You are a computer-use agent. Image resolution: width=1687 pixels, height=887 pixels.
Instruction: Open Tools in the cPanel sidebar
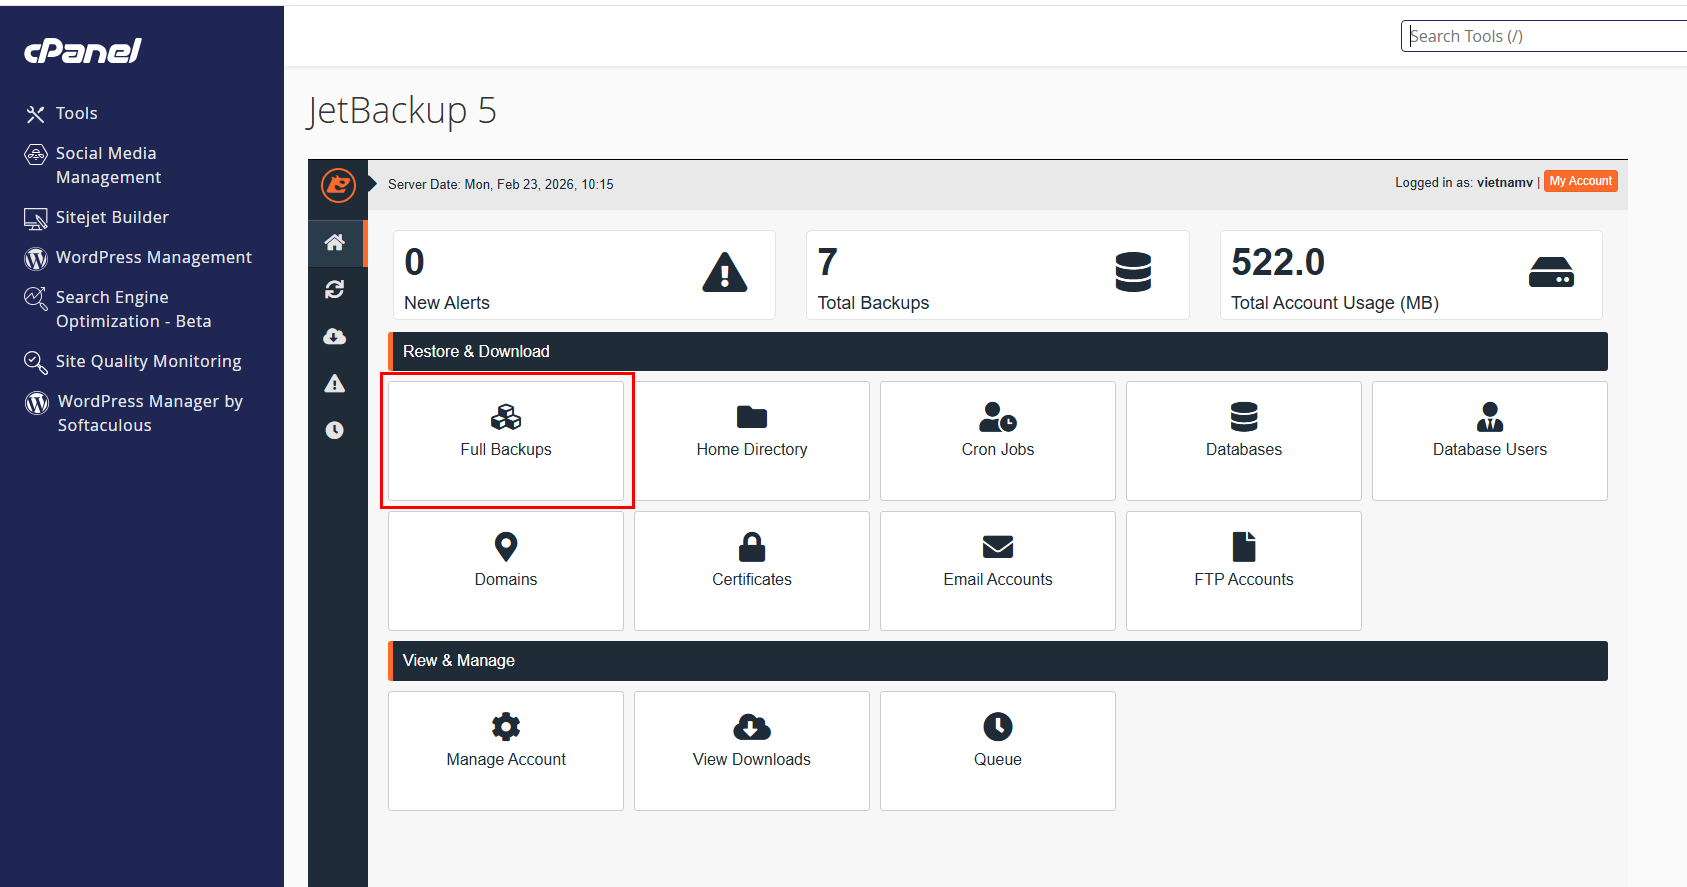pyautogui.click(x=76, y=113)
